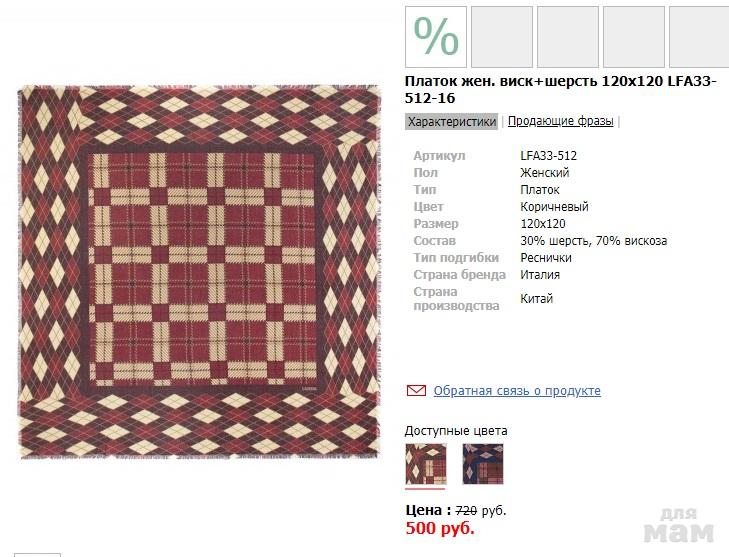Select the first empty thumbnail after percent icon
This screenshot has width=729, height=557.
[501, 37]
